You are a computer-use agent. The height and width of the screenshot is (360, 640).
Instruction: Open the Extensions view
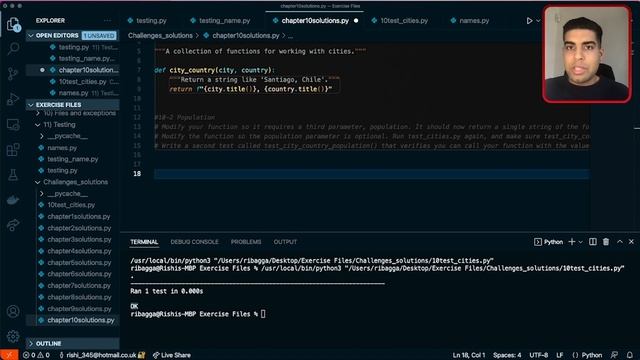(13, 149)
